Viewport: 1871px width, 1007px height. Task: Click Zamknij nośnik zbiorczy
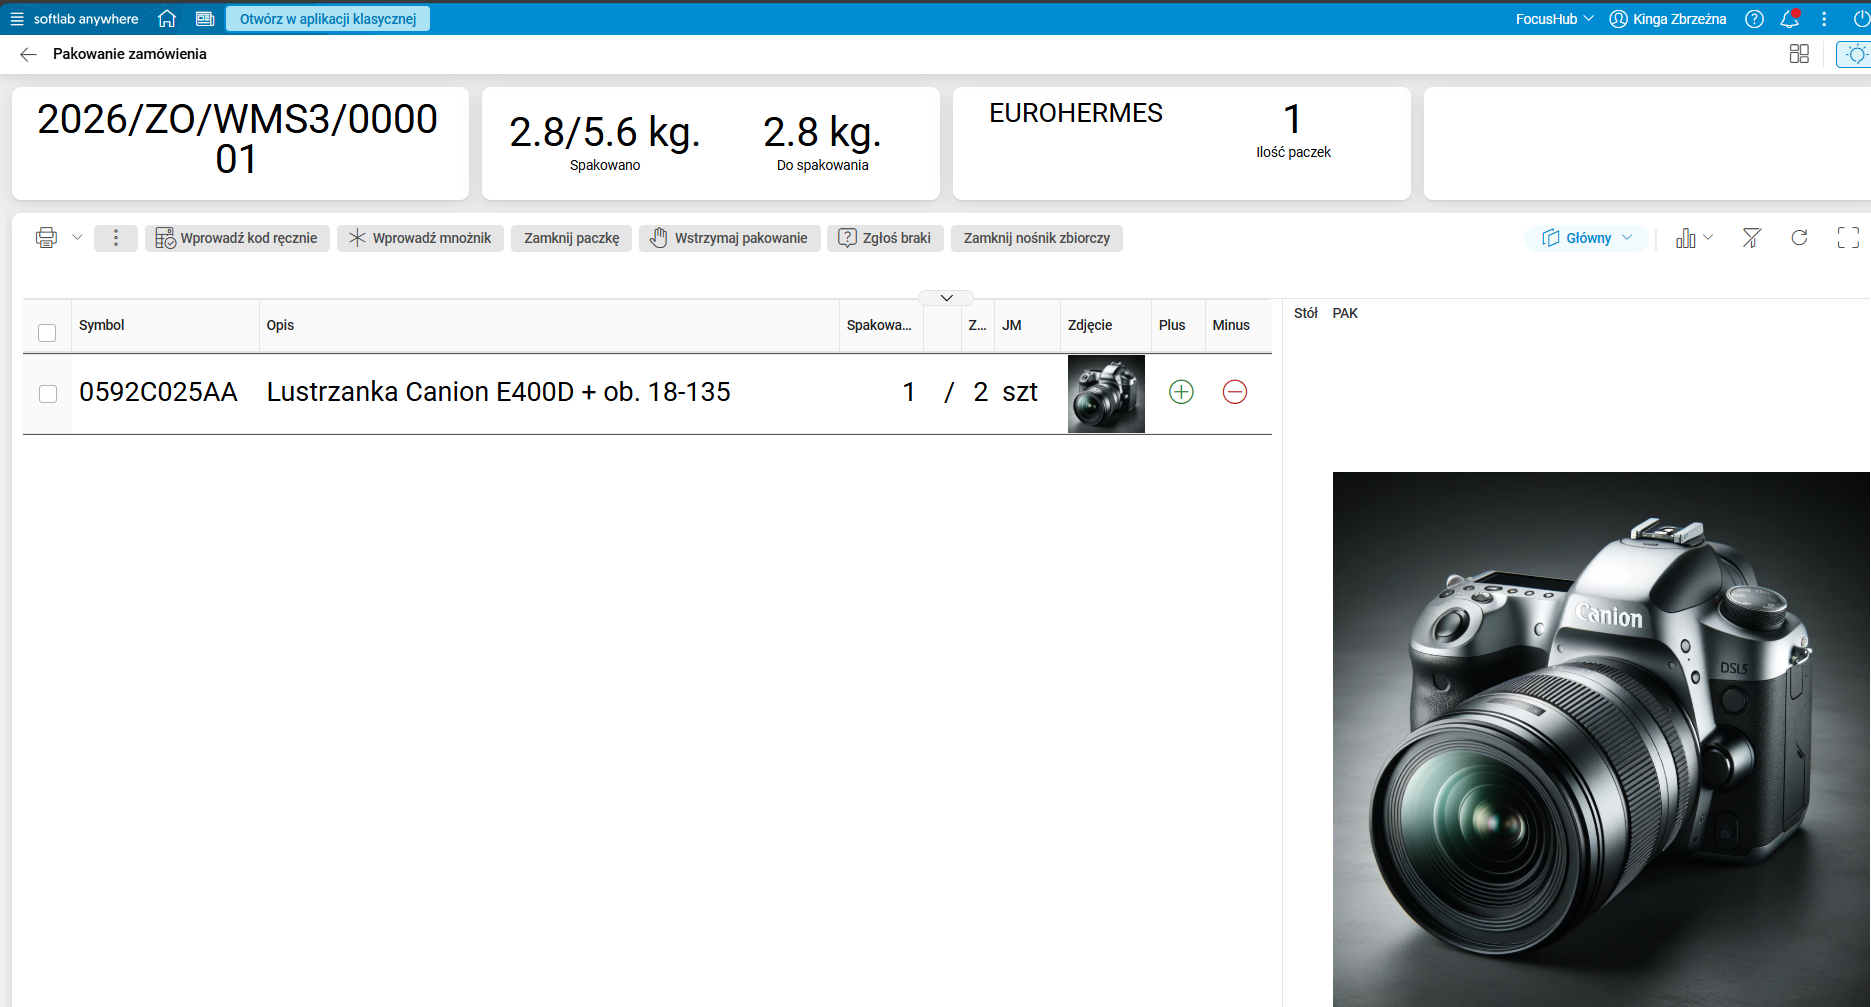[1037, 238]
